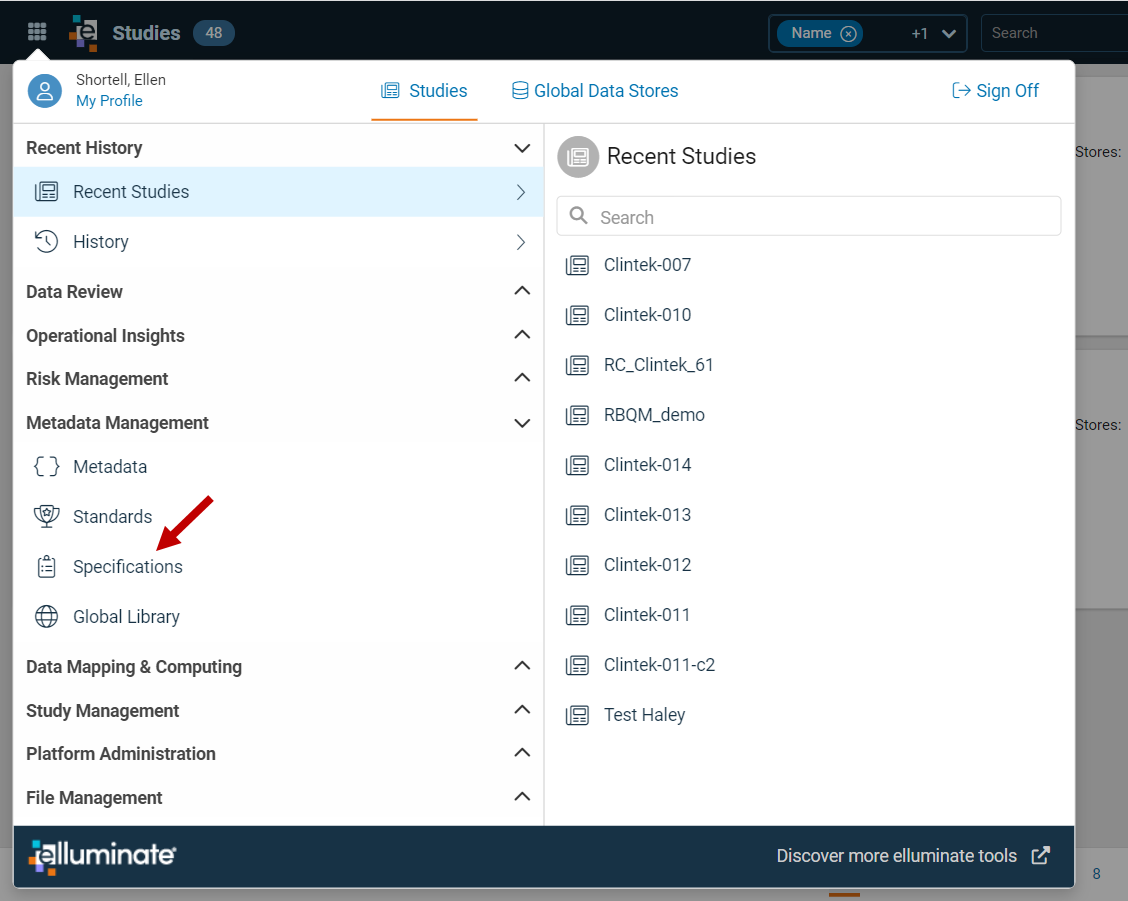Click the Recent Studies search field

coord(809,217)
